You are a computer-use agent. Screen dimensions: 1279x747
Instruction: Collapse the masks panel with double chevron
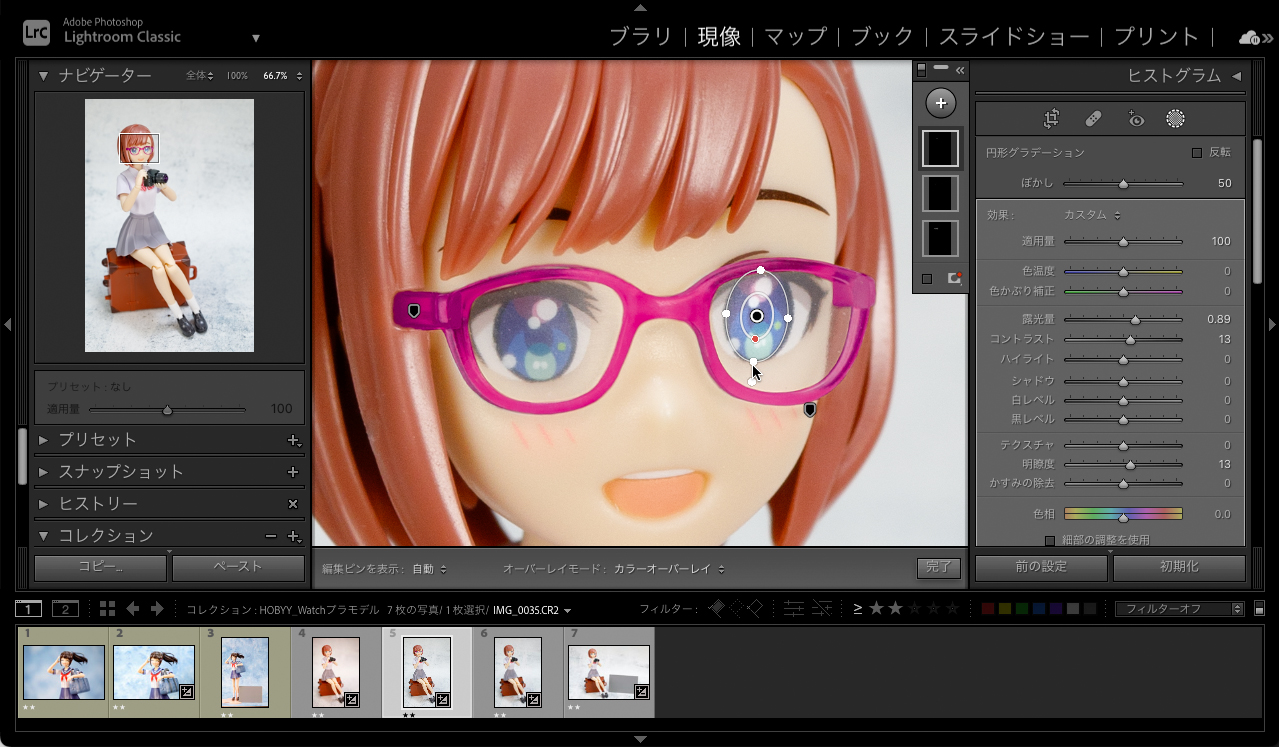click(x=960, y=70)
